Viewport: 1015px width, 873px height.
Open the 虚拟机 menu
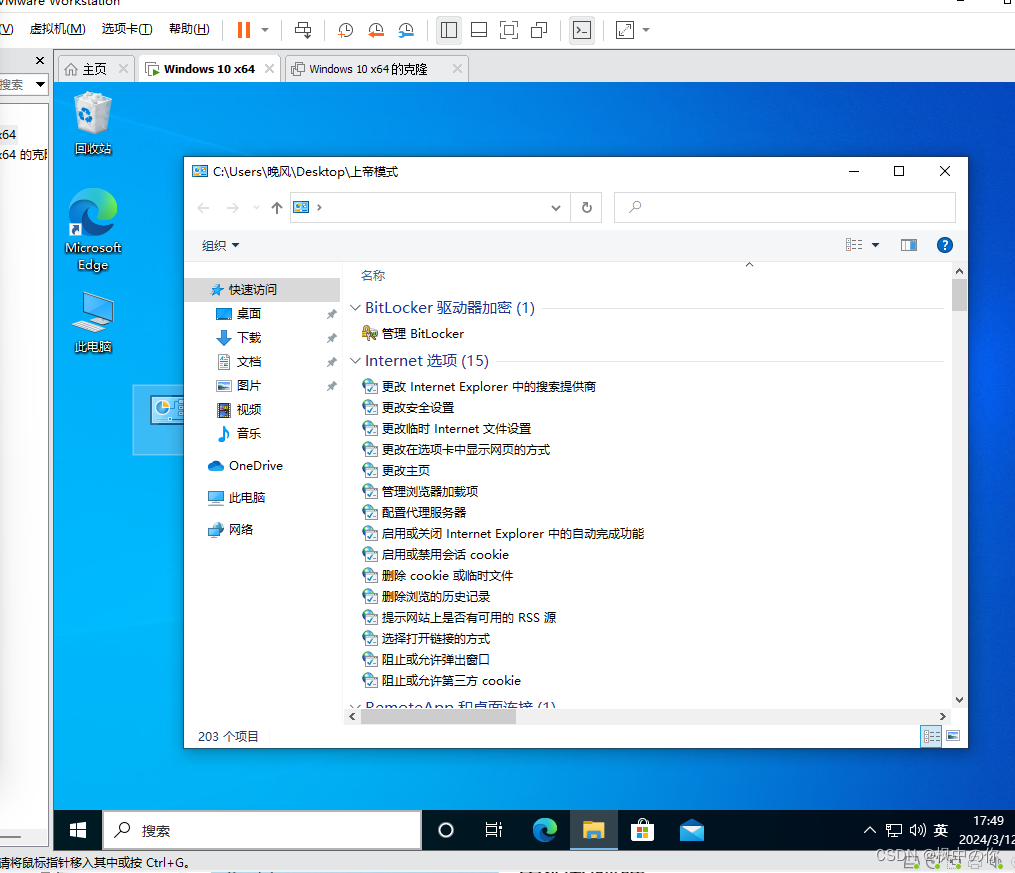coord(57,28)
